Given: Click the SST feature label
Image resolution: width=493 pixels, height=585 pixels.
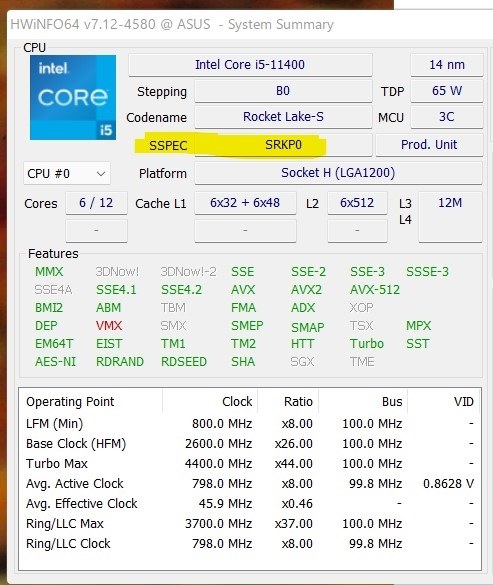Looking at the screenshot, I should tap(418, 344).
